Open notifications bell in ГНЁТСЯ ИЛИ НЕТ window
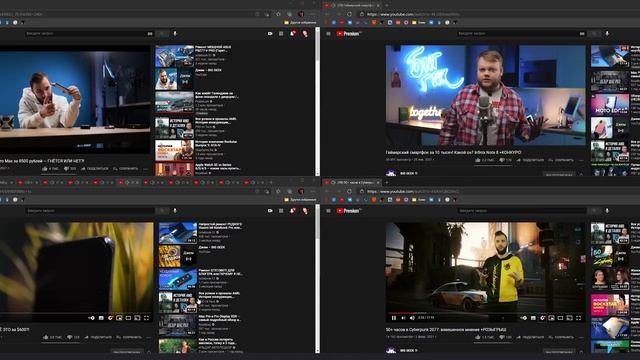This screenshot has width=640, height=360. [293, 33]
